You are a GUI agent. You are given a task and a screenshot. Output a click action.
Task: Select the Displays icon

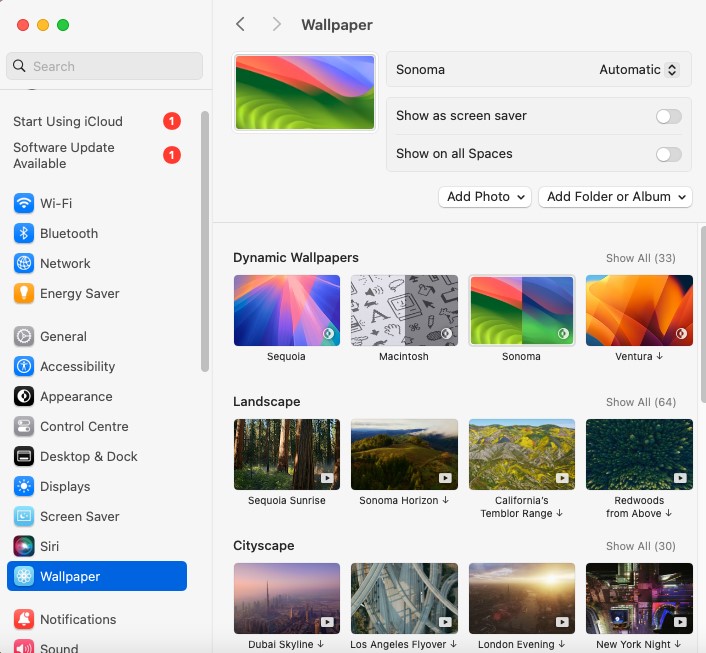pos(24,486)
